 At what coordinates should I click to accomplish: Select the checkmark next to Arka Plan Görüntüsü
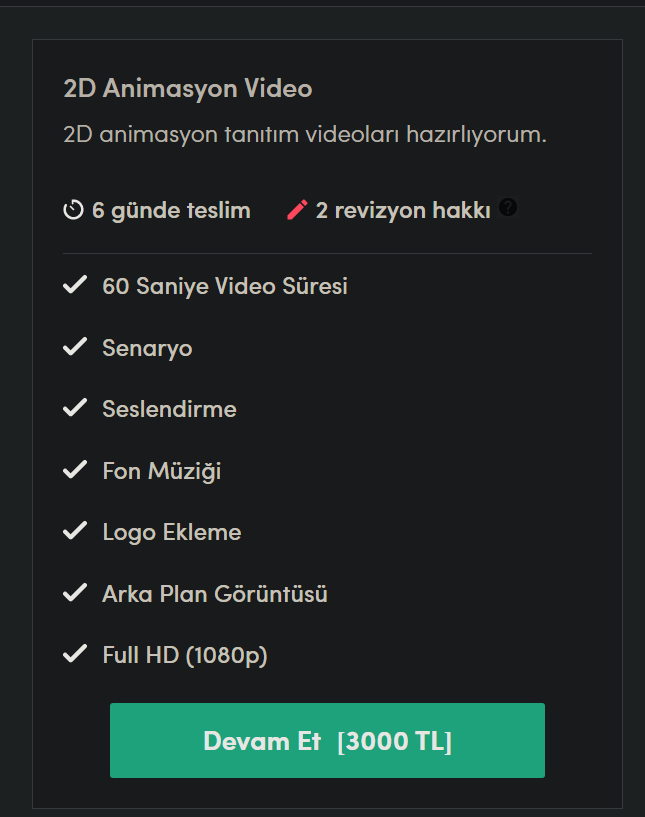[75, 593]
